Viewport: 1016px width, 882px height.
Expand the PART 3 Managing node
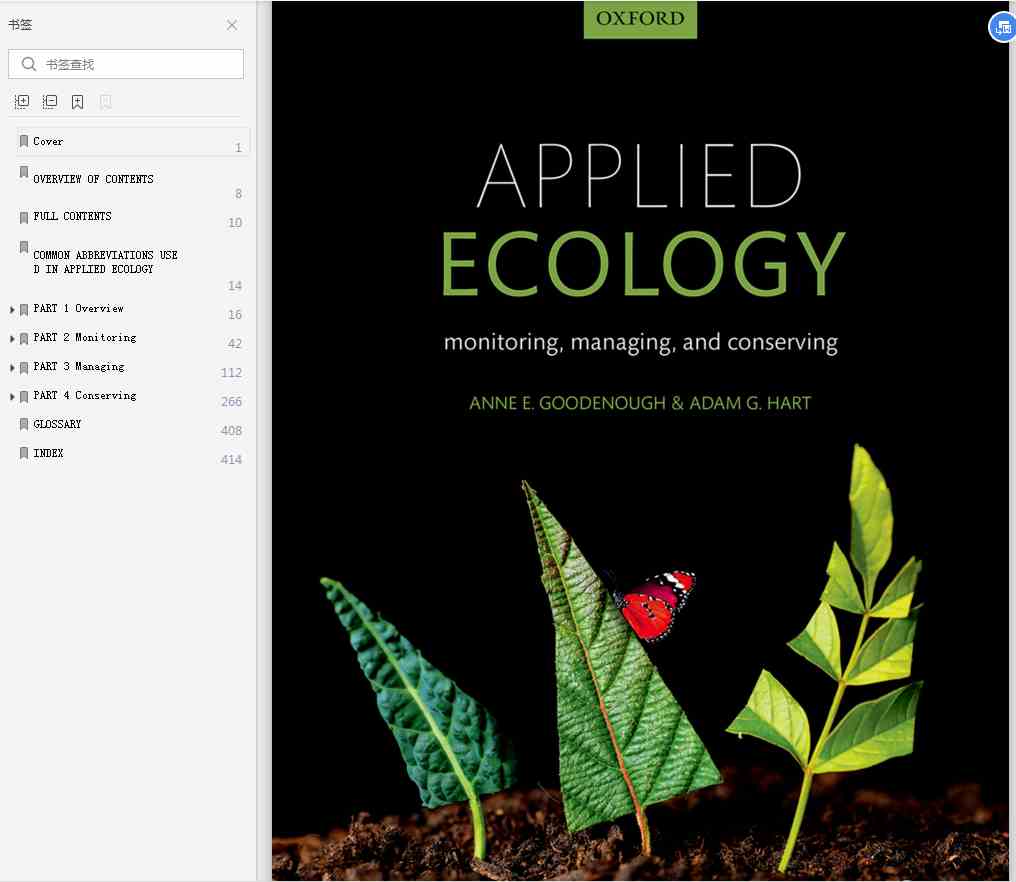12,368
